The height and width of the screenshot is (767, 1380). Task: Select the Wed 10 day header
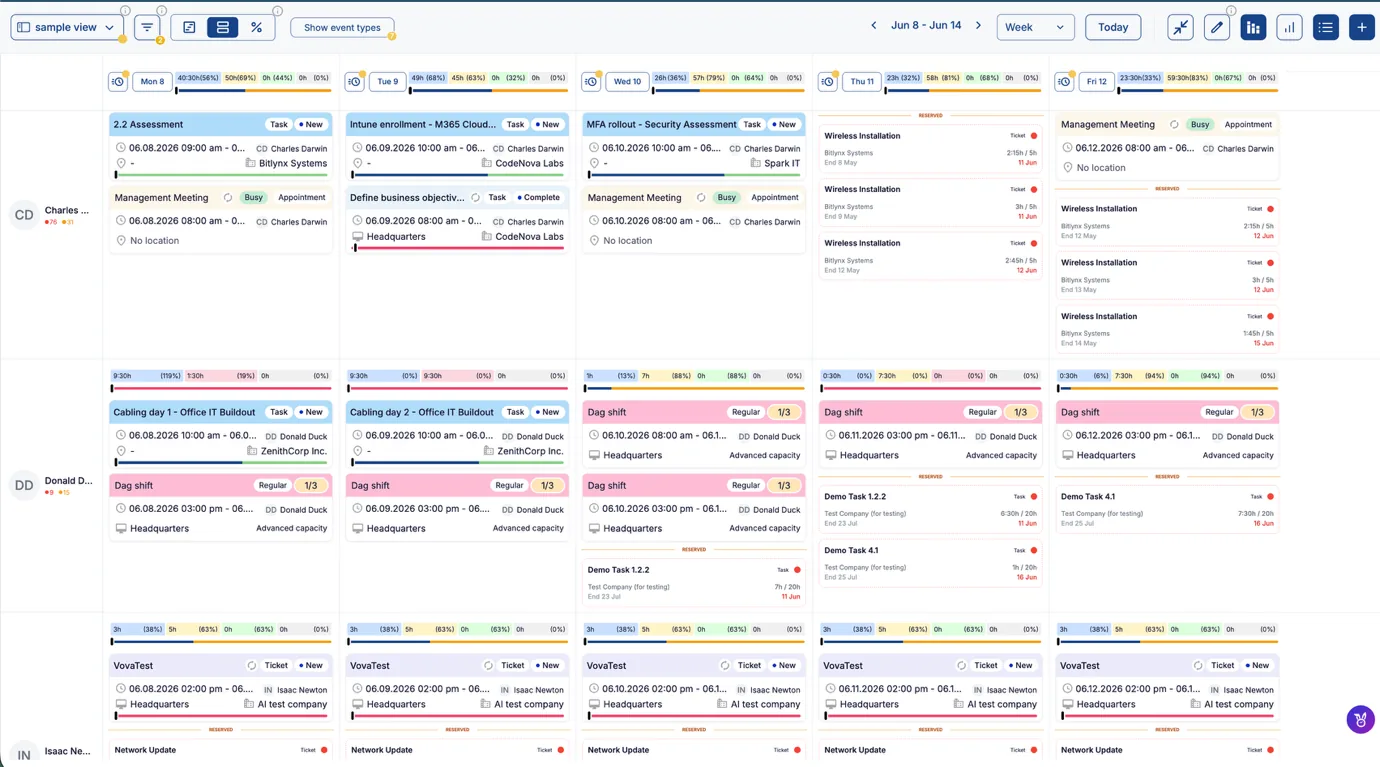point(627,81)
